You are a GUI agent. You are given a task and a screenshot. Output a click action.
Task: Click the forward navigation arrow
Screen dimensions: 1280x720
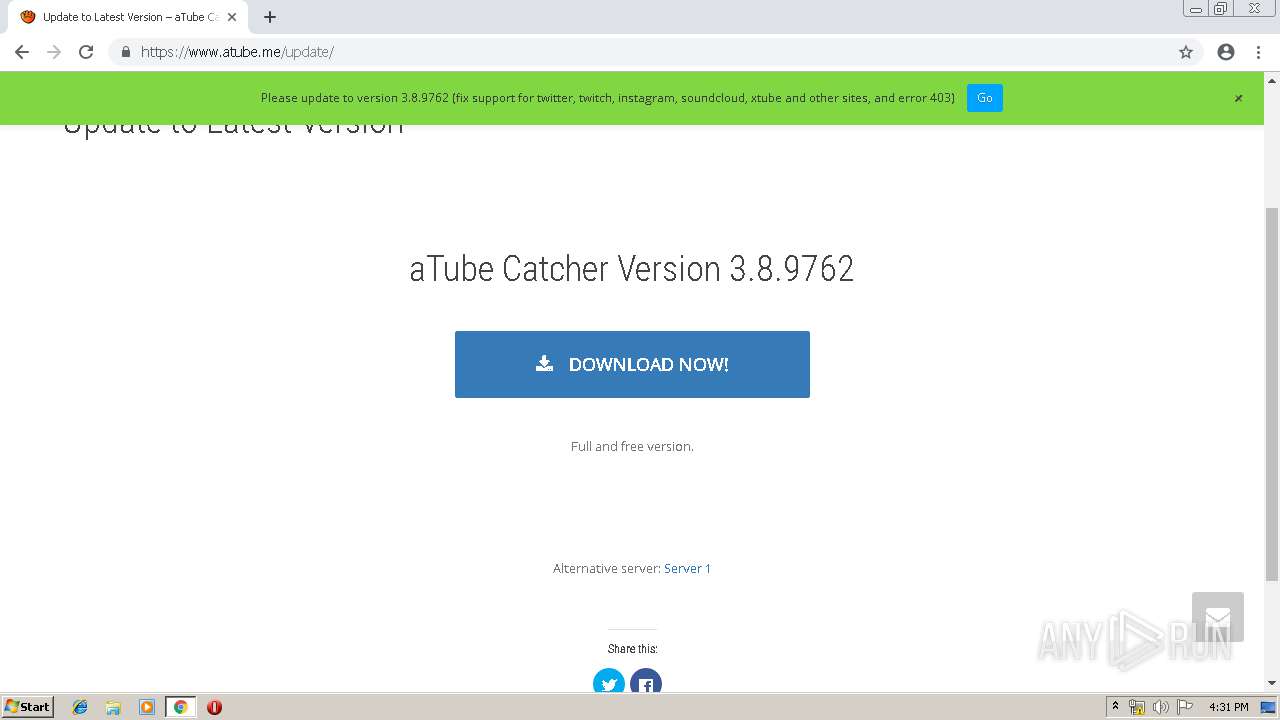[x=54, y=52]
